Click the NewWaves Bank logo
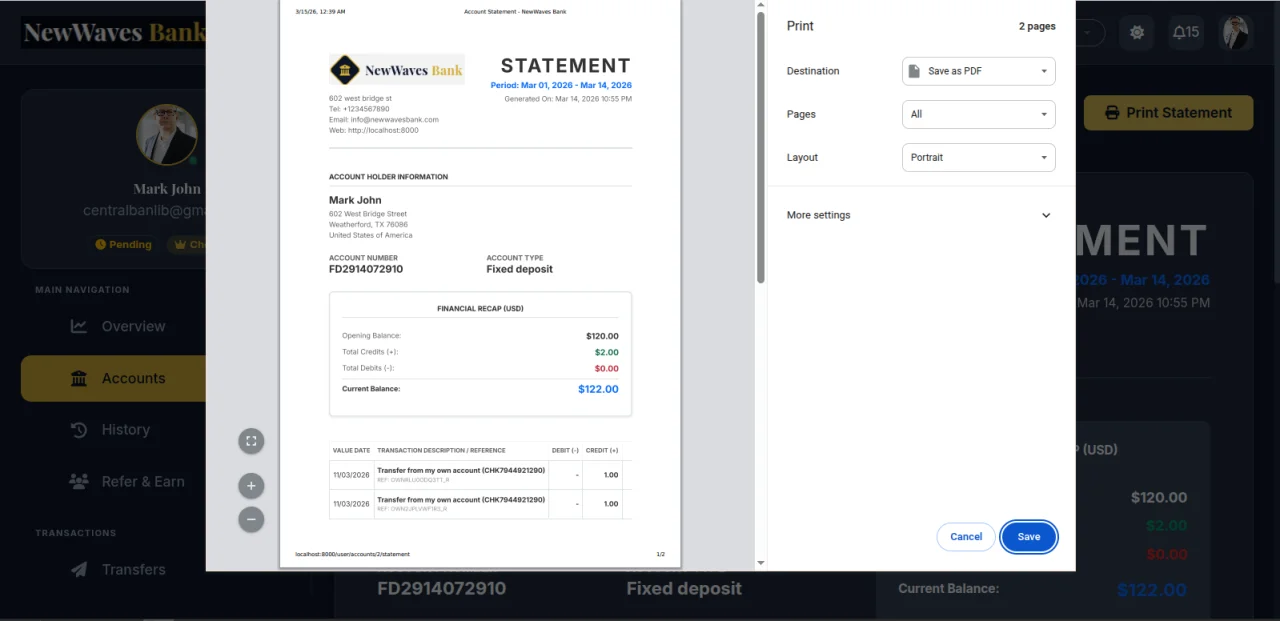Screen dimensions: 1280x621 [114, 32]
